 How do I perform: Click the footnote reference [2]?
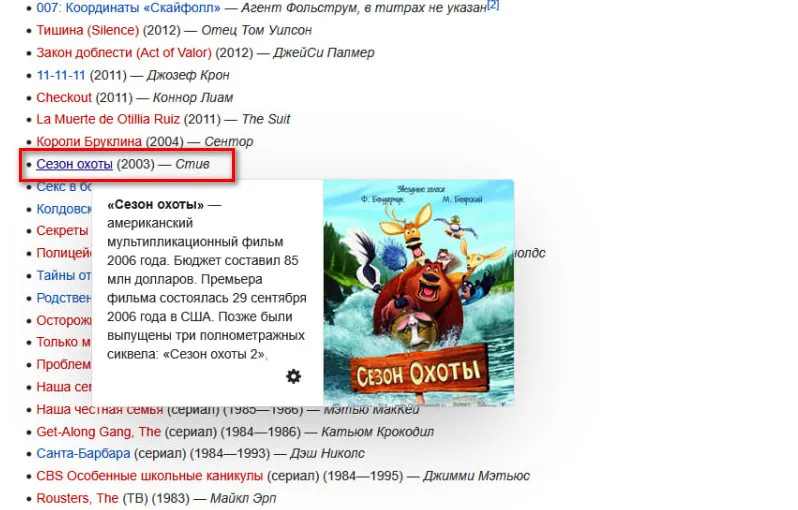[493, 5]
